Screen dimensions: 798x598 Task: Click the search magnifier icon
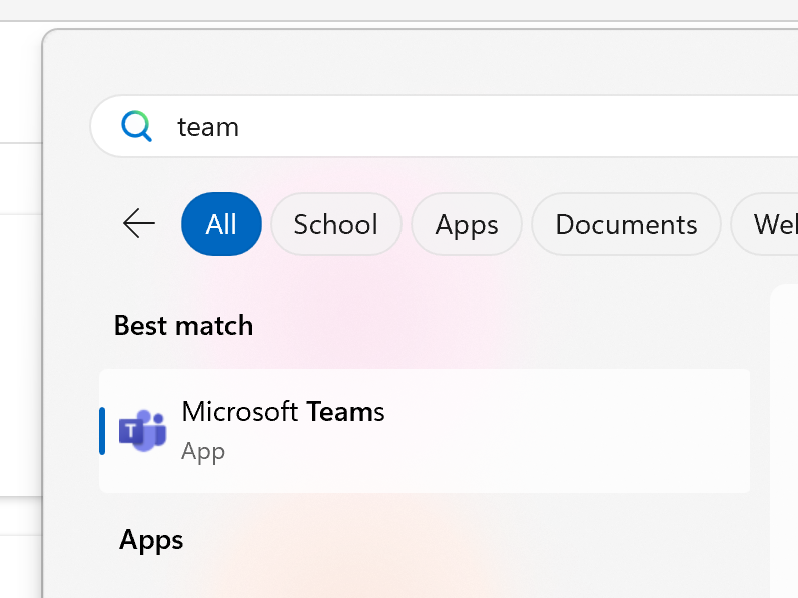136,126
